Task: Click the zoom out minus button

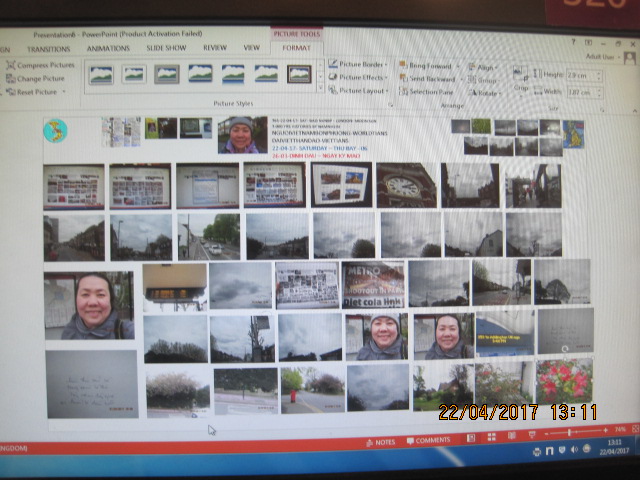Action: point(546,433)
